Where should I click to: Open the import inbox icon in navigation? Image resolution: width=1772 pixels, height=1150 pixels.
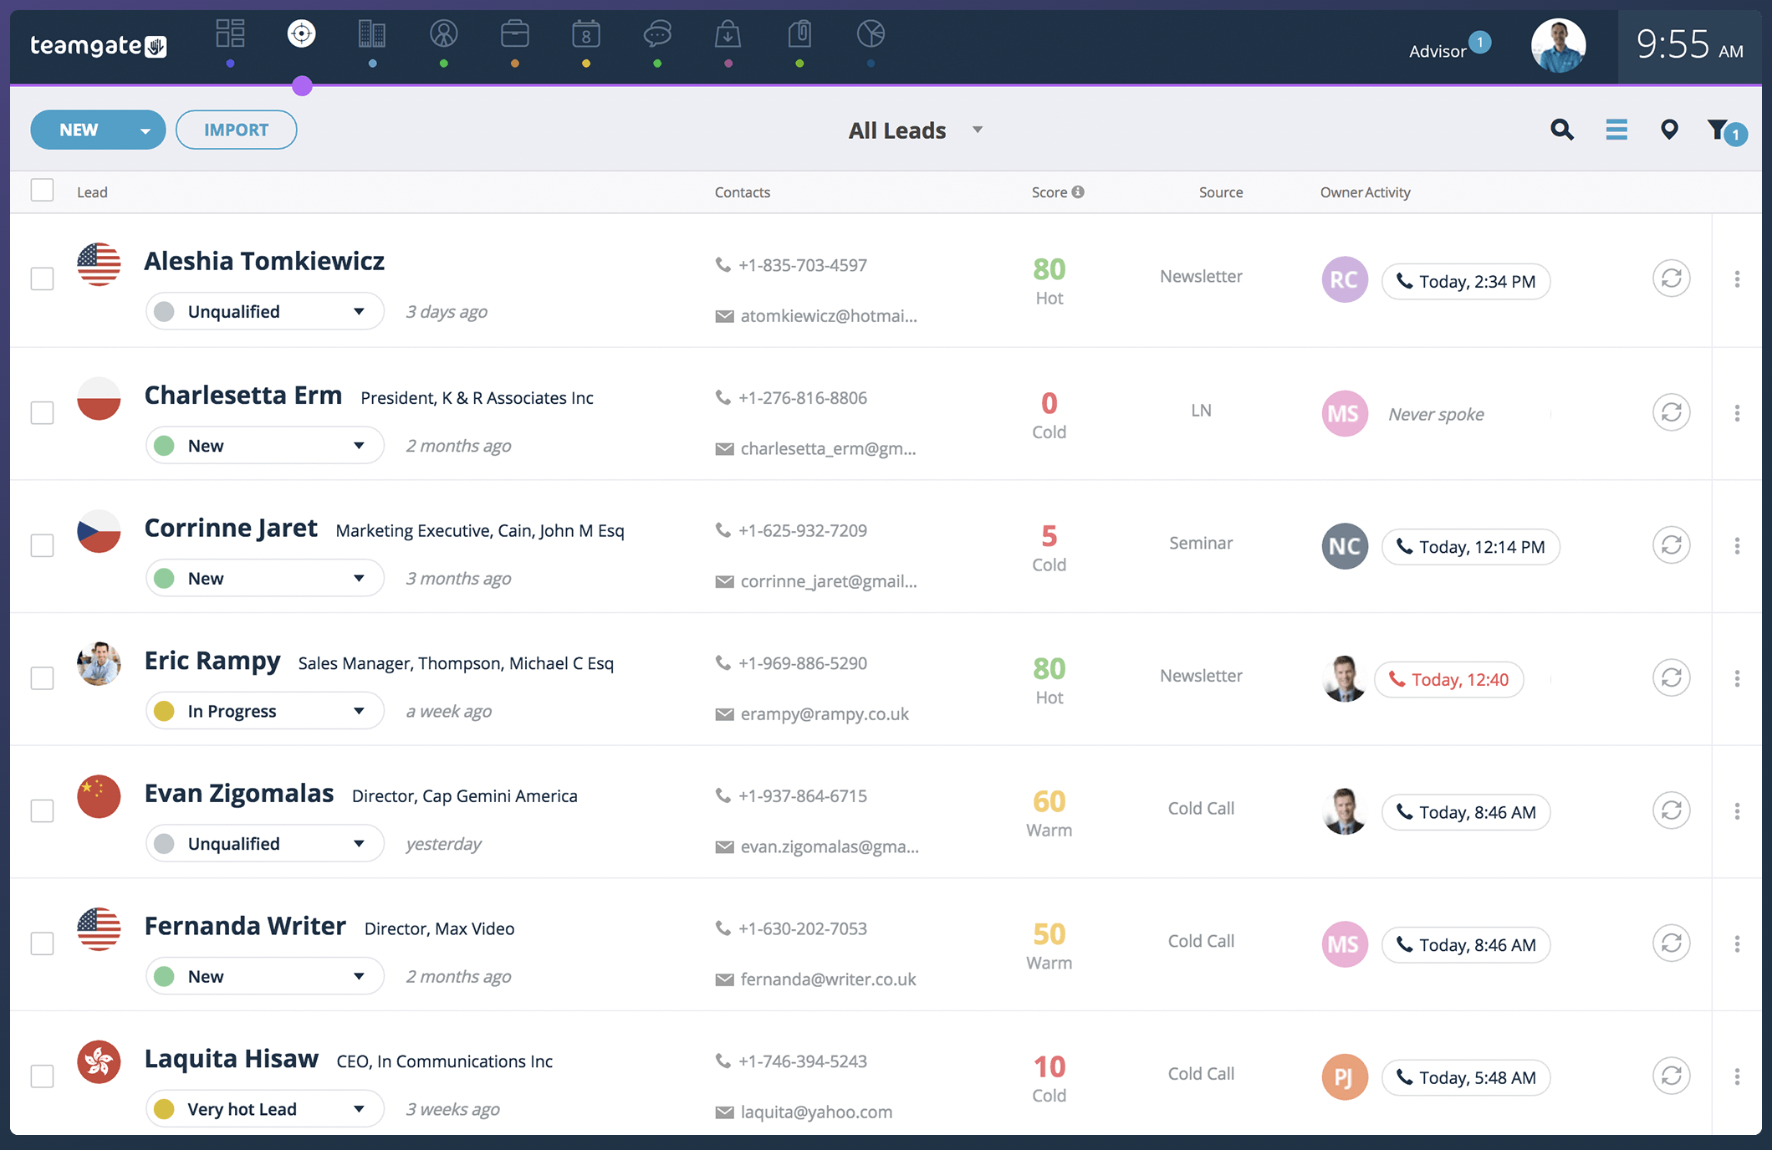[728, 34]
